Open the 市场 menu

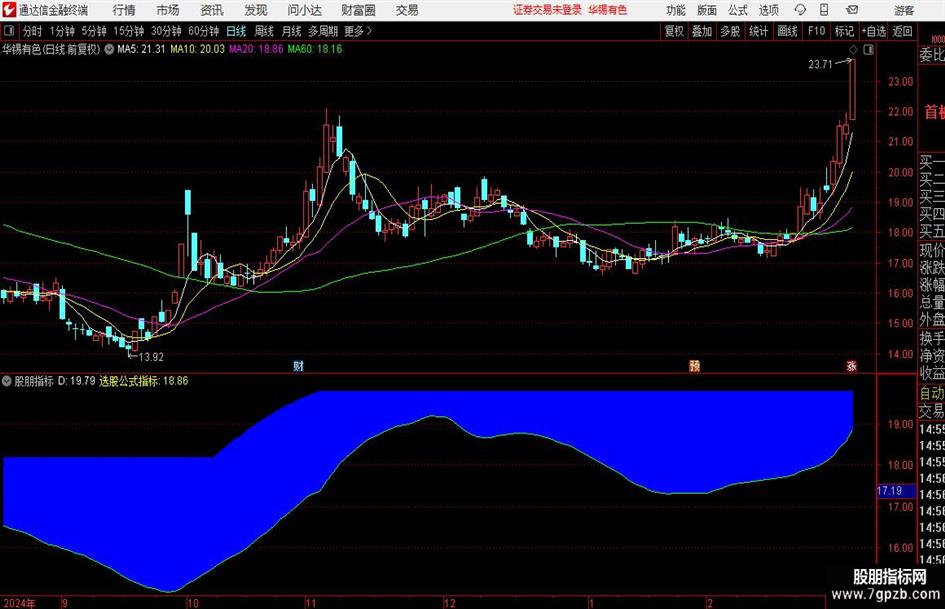(168, 10)
